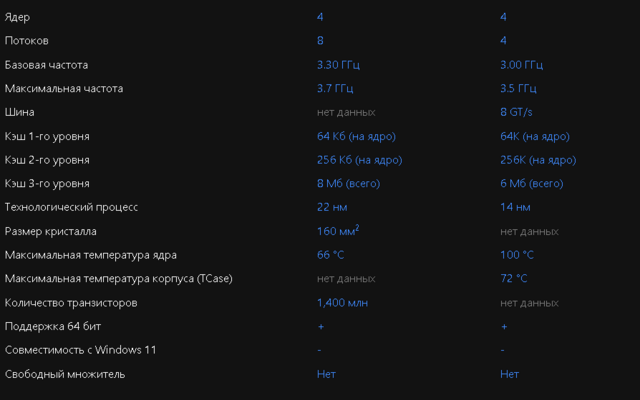
Task: Click the 8 GT/s bus speed value
Action: 516,112
